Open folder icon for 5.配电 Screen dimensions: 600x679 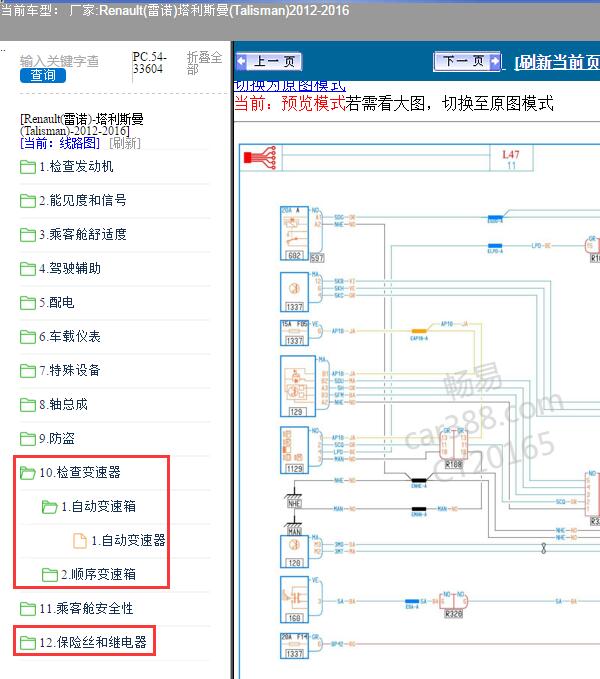click(x=28, y=303)
